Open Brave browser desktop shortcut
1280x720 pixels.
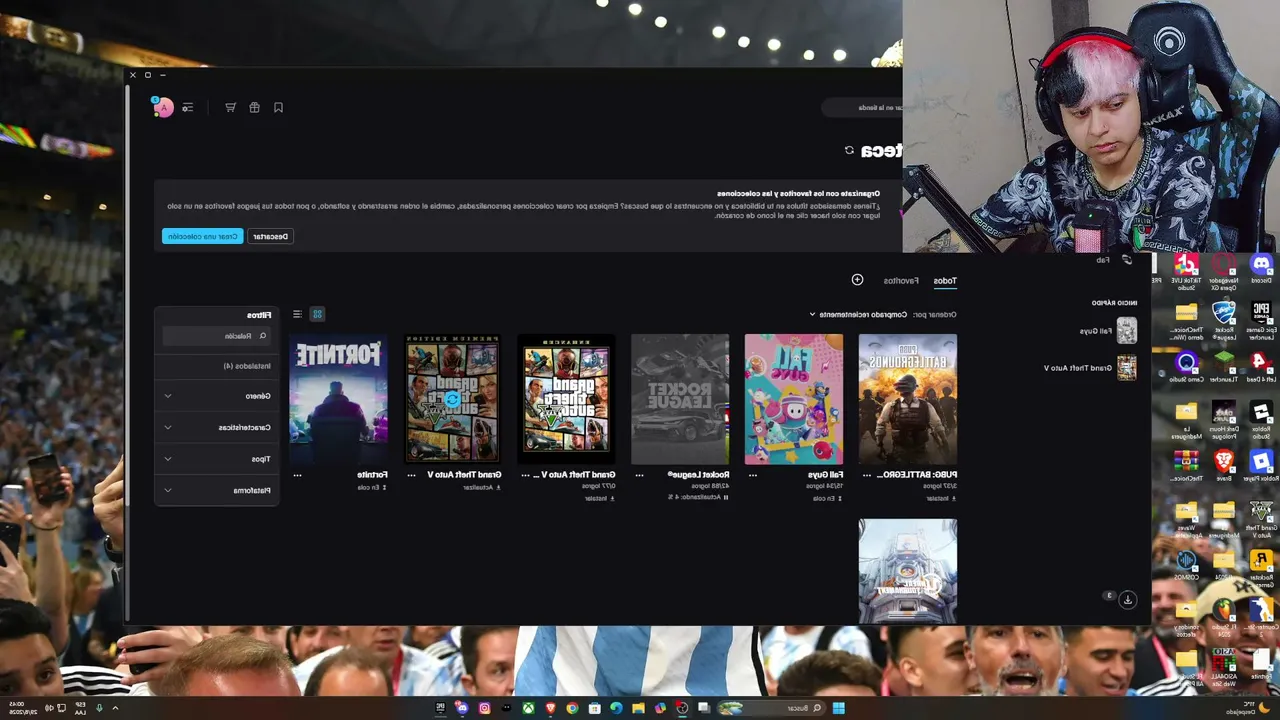[x=1224, y=465]
